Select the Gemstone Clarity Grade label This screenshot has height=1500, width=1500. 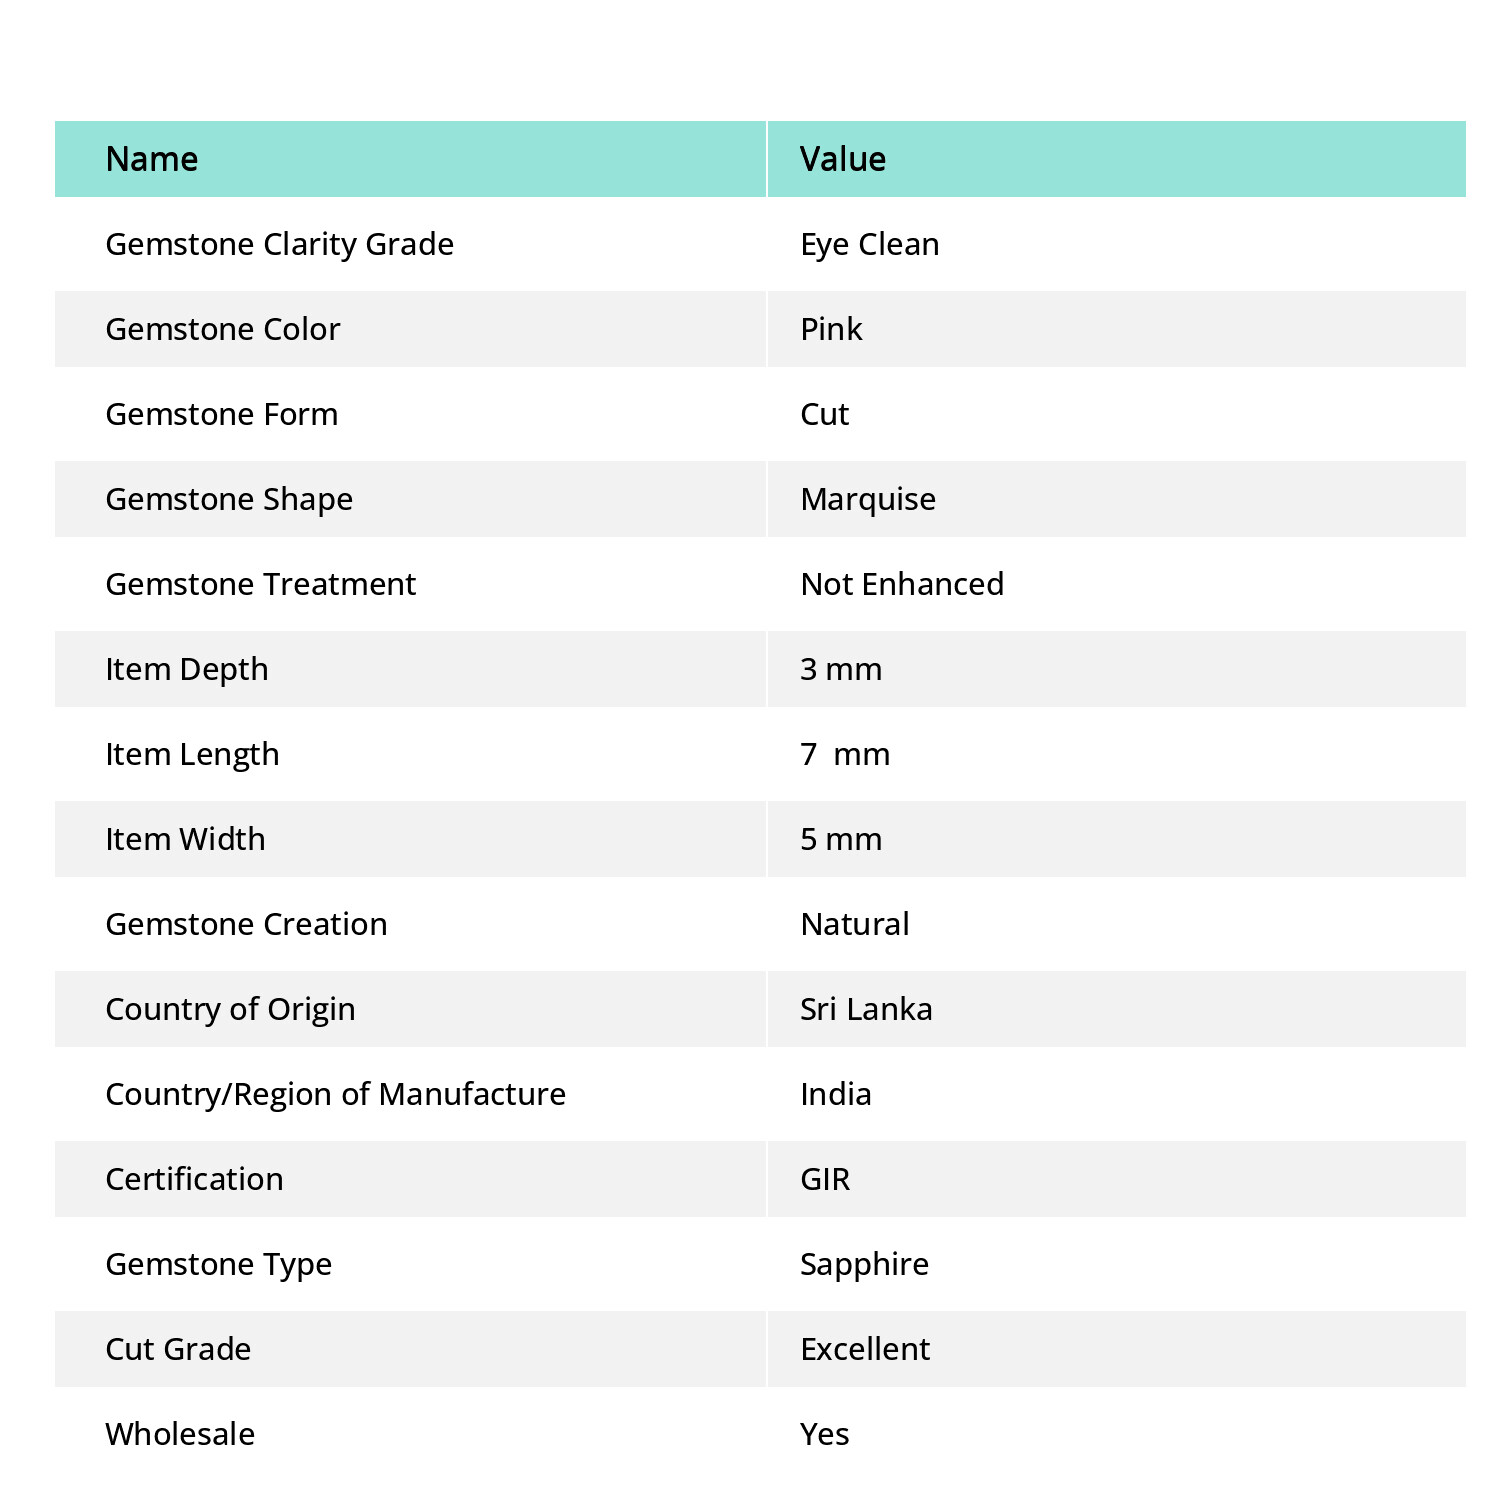pos(280,244)
